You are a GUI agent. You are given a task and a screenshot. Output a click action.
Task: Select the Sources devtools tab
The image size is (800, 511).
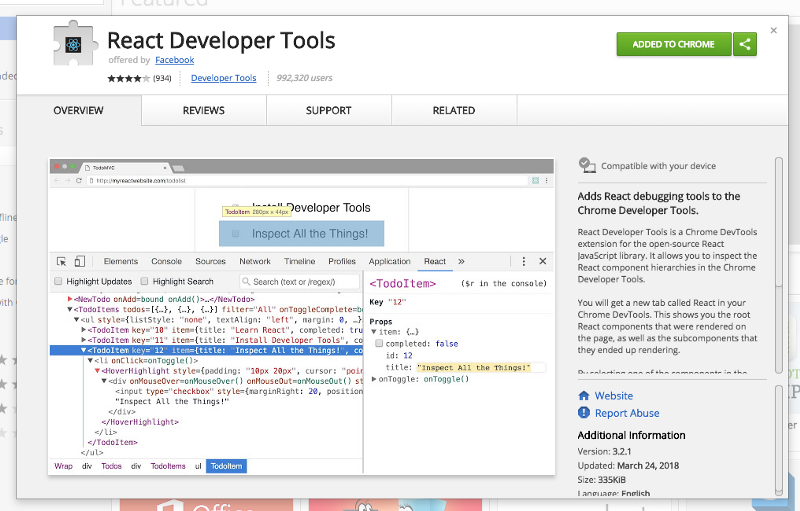pyautogui.click(x=210, y=261)
